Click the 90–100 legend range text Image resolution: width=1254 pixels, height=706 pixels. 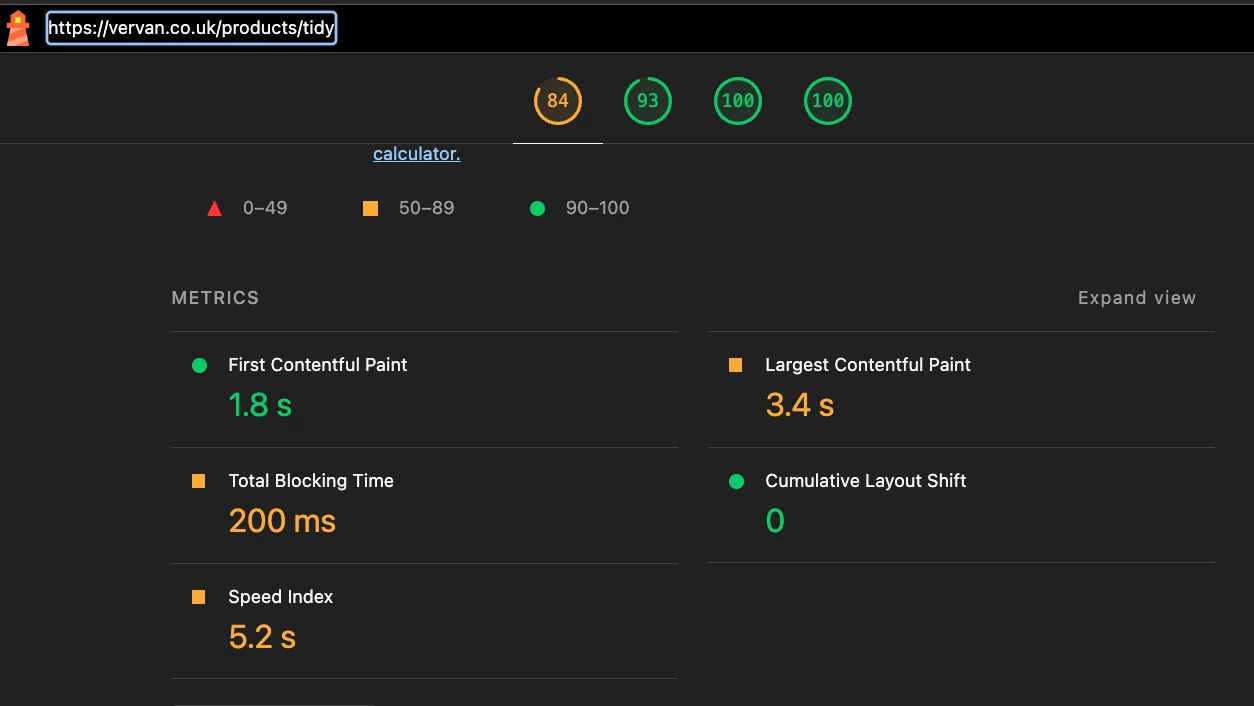[x=597, y=208]
